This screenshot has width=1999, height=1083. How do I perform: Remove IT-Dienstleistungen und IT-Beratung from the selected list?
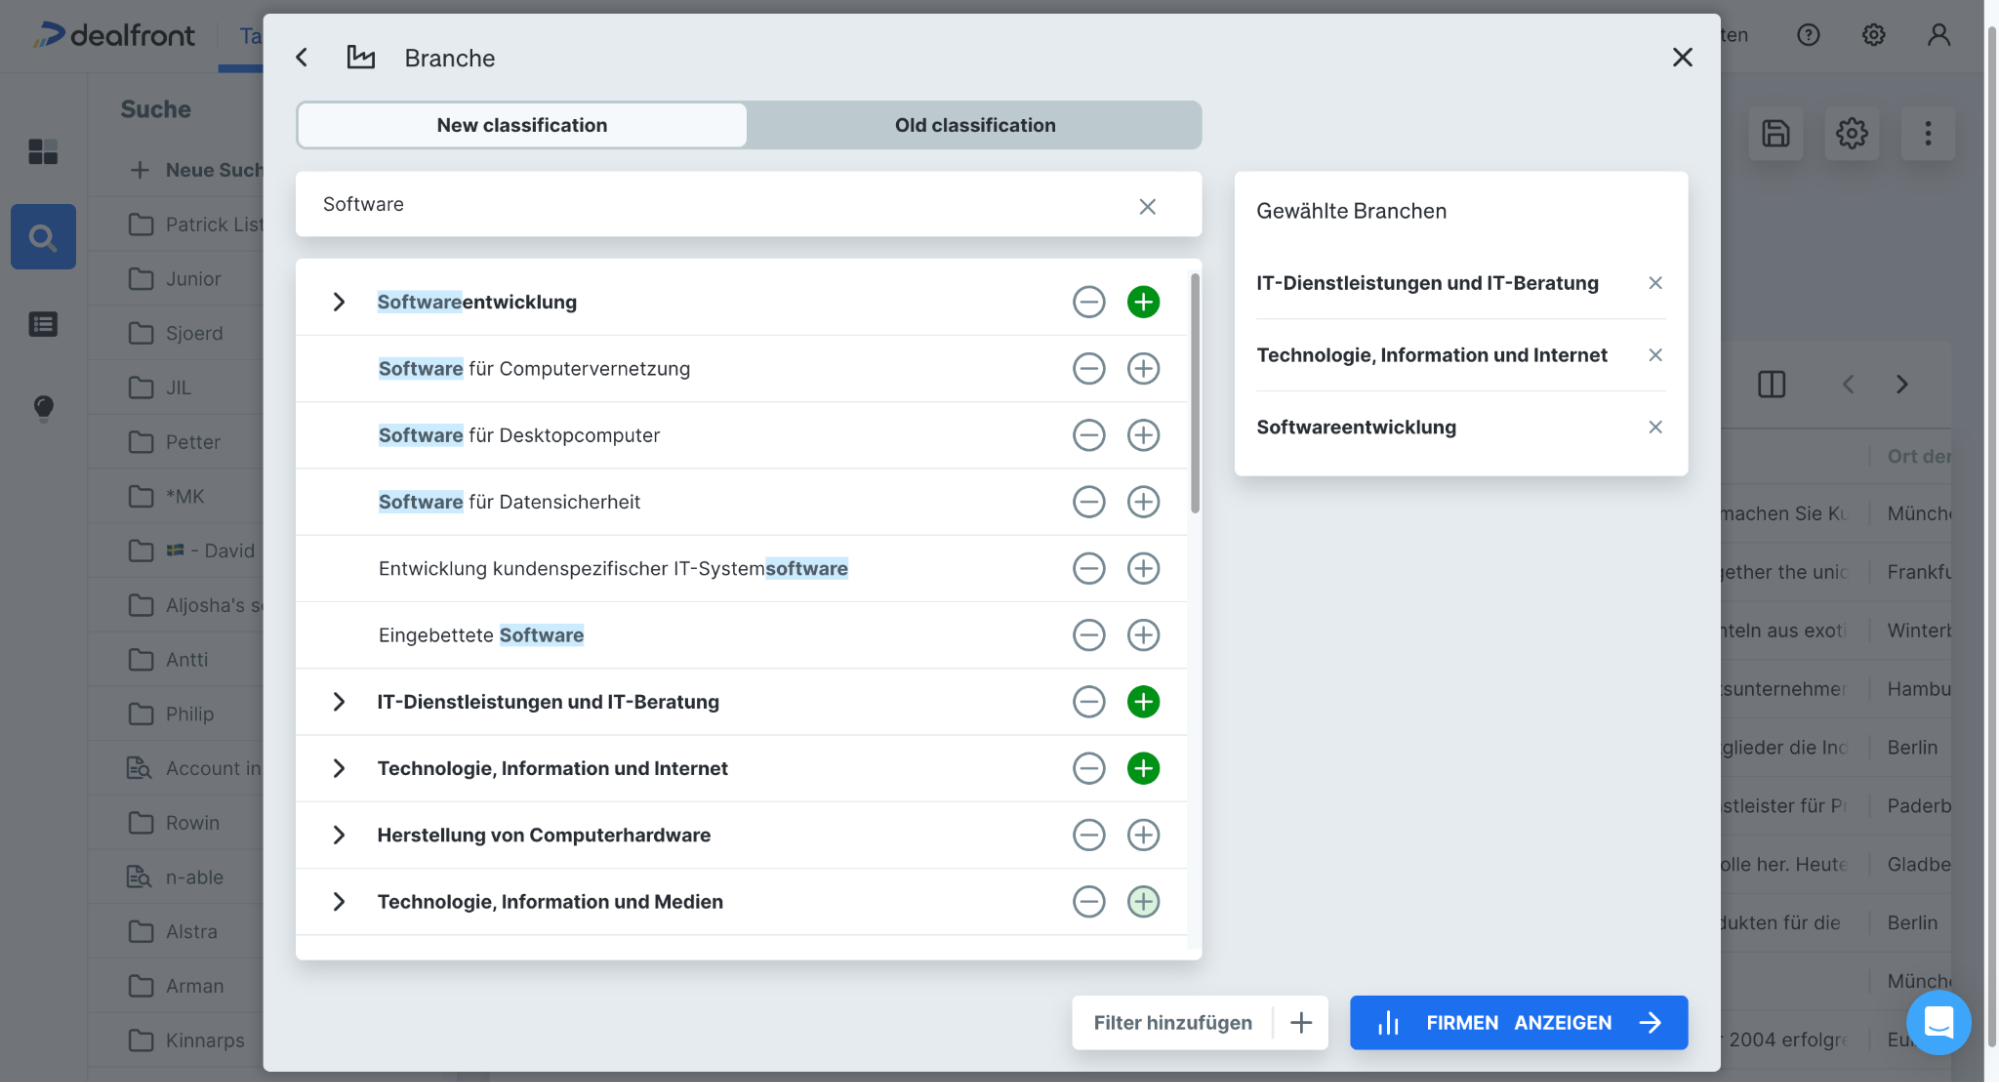[1655, 283]
